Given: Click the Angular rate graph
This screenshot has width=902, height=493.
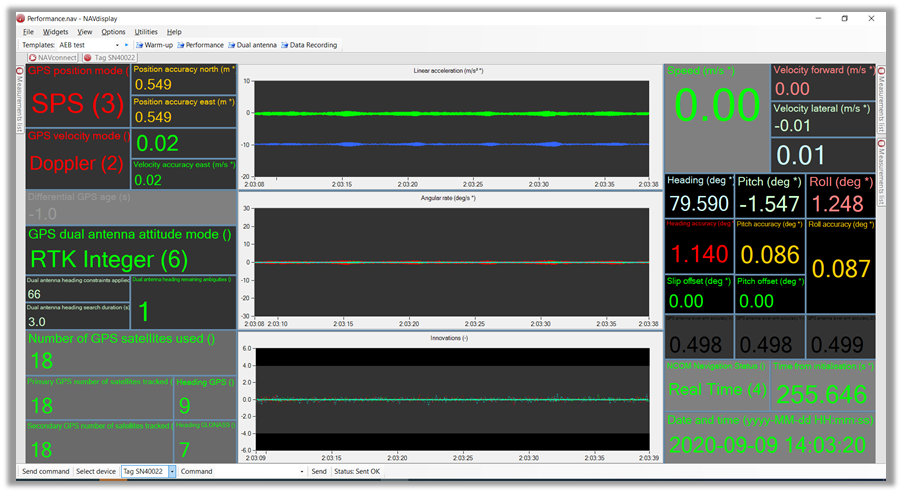Looking at the screenshot, I should tap(450, 261).
